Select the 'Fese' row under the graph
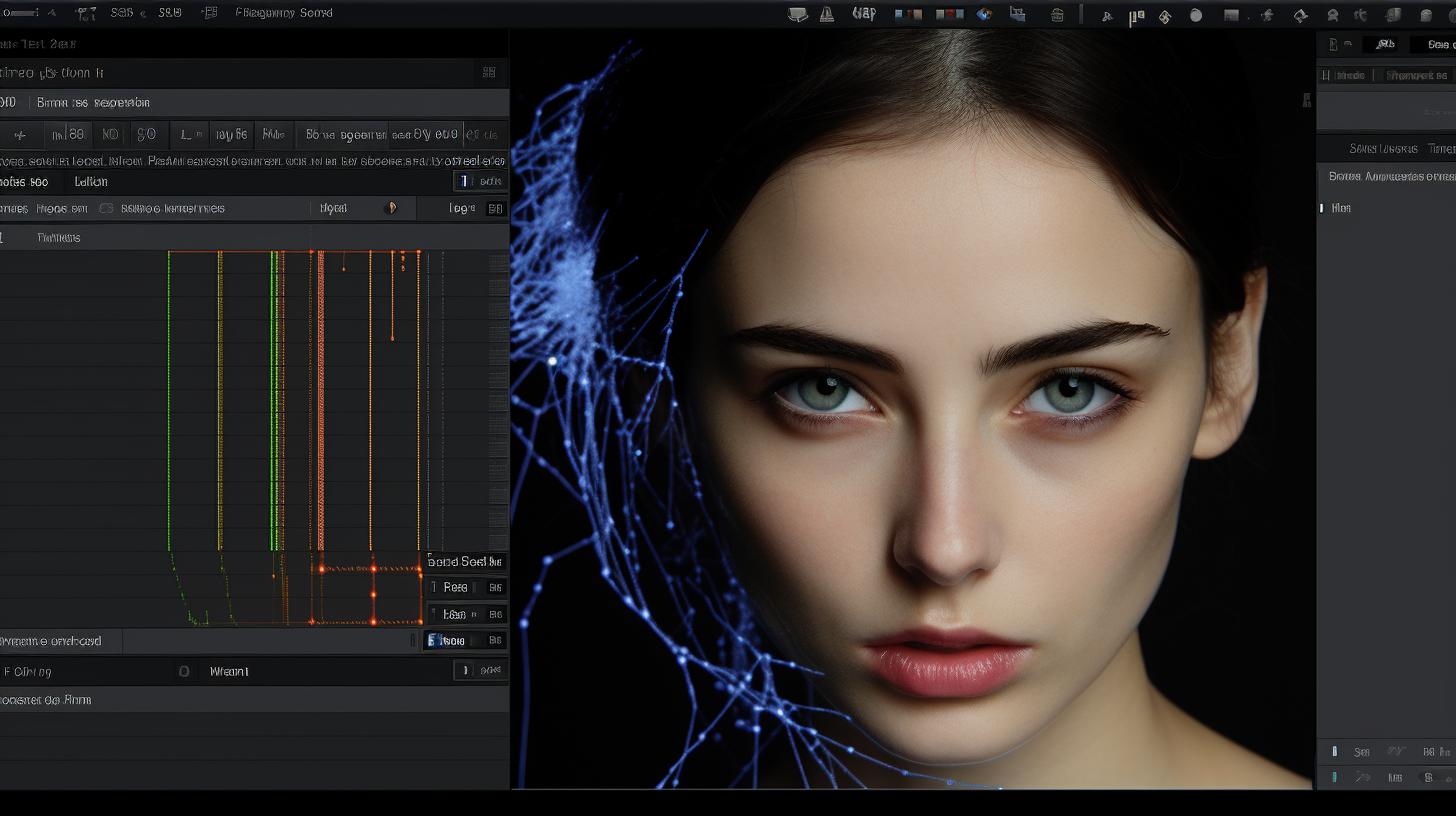 click(467, 588)
